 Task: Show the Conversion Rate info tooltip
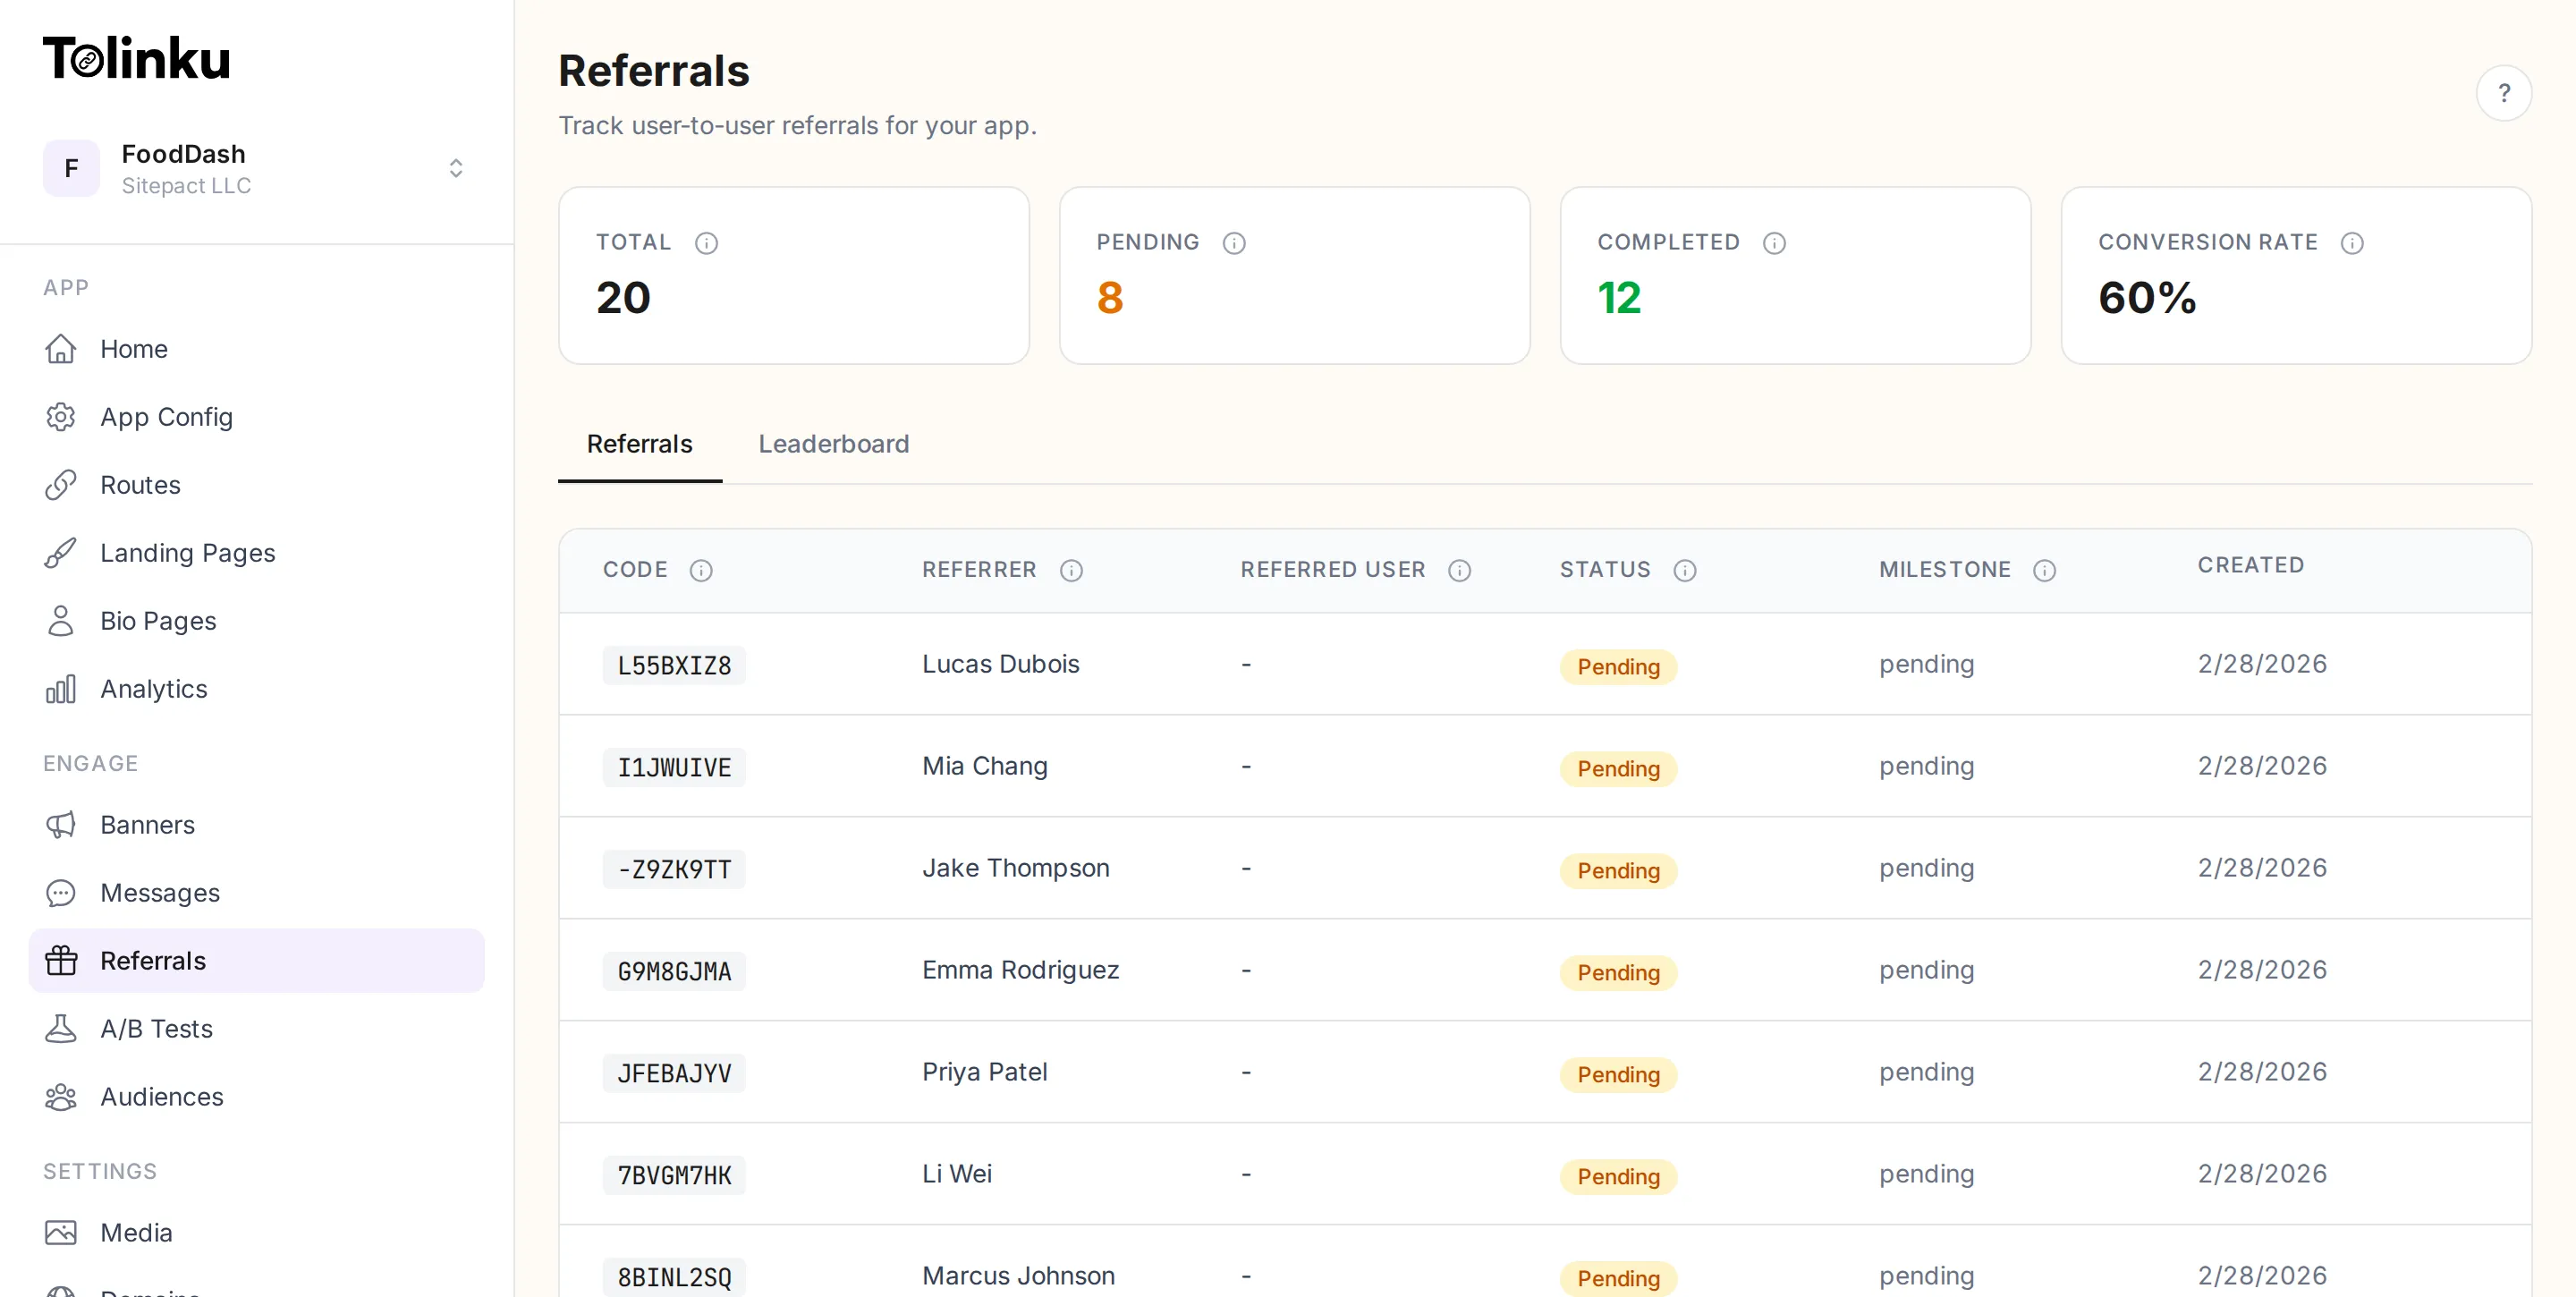pos(2353,242)
